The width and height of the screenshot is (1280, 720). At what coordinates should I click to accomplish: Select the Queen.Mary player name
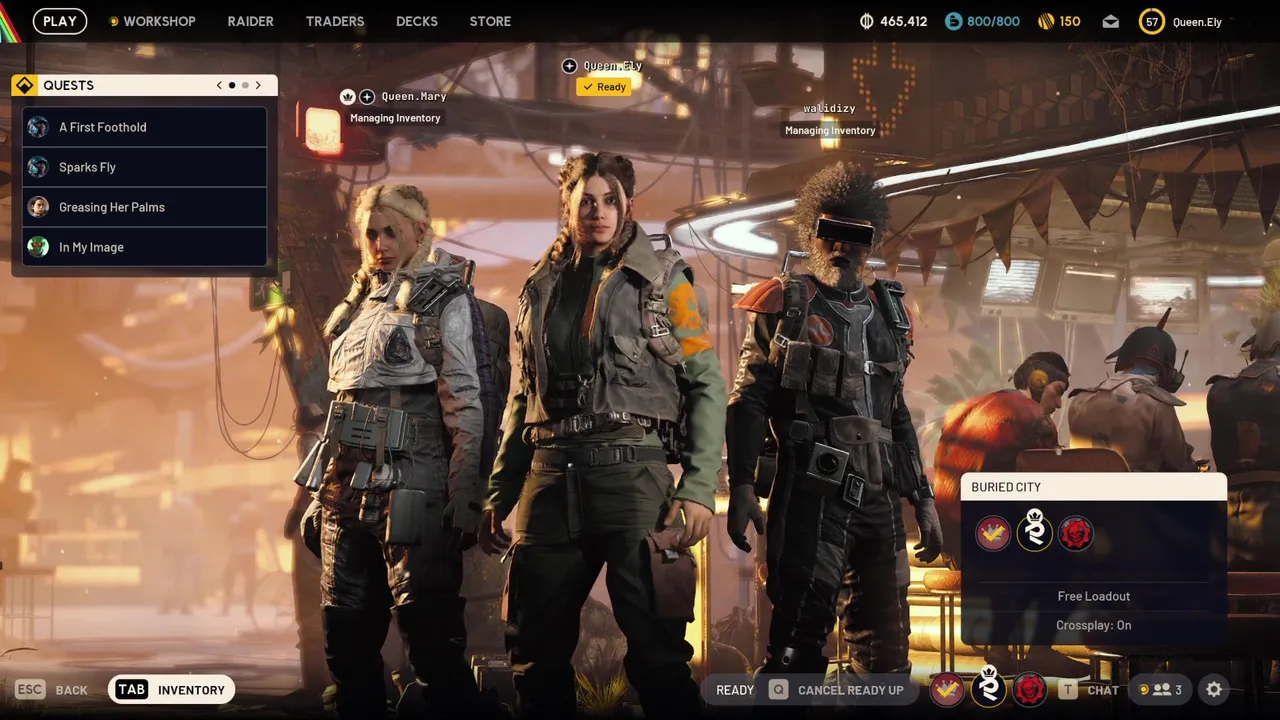414,97
